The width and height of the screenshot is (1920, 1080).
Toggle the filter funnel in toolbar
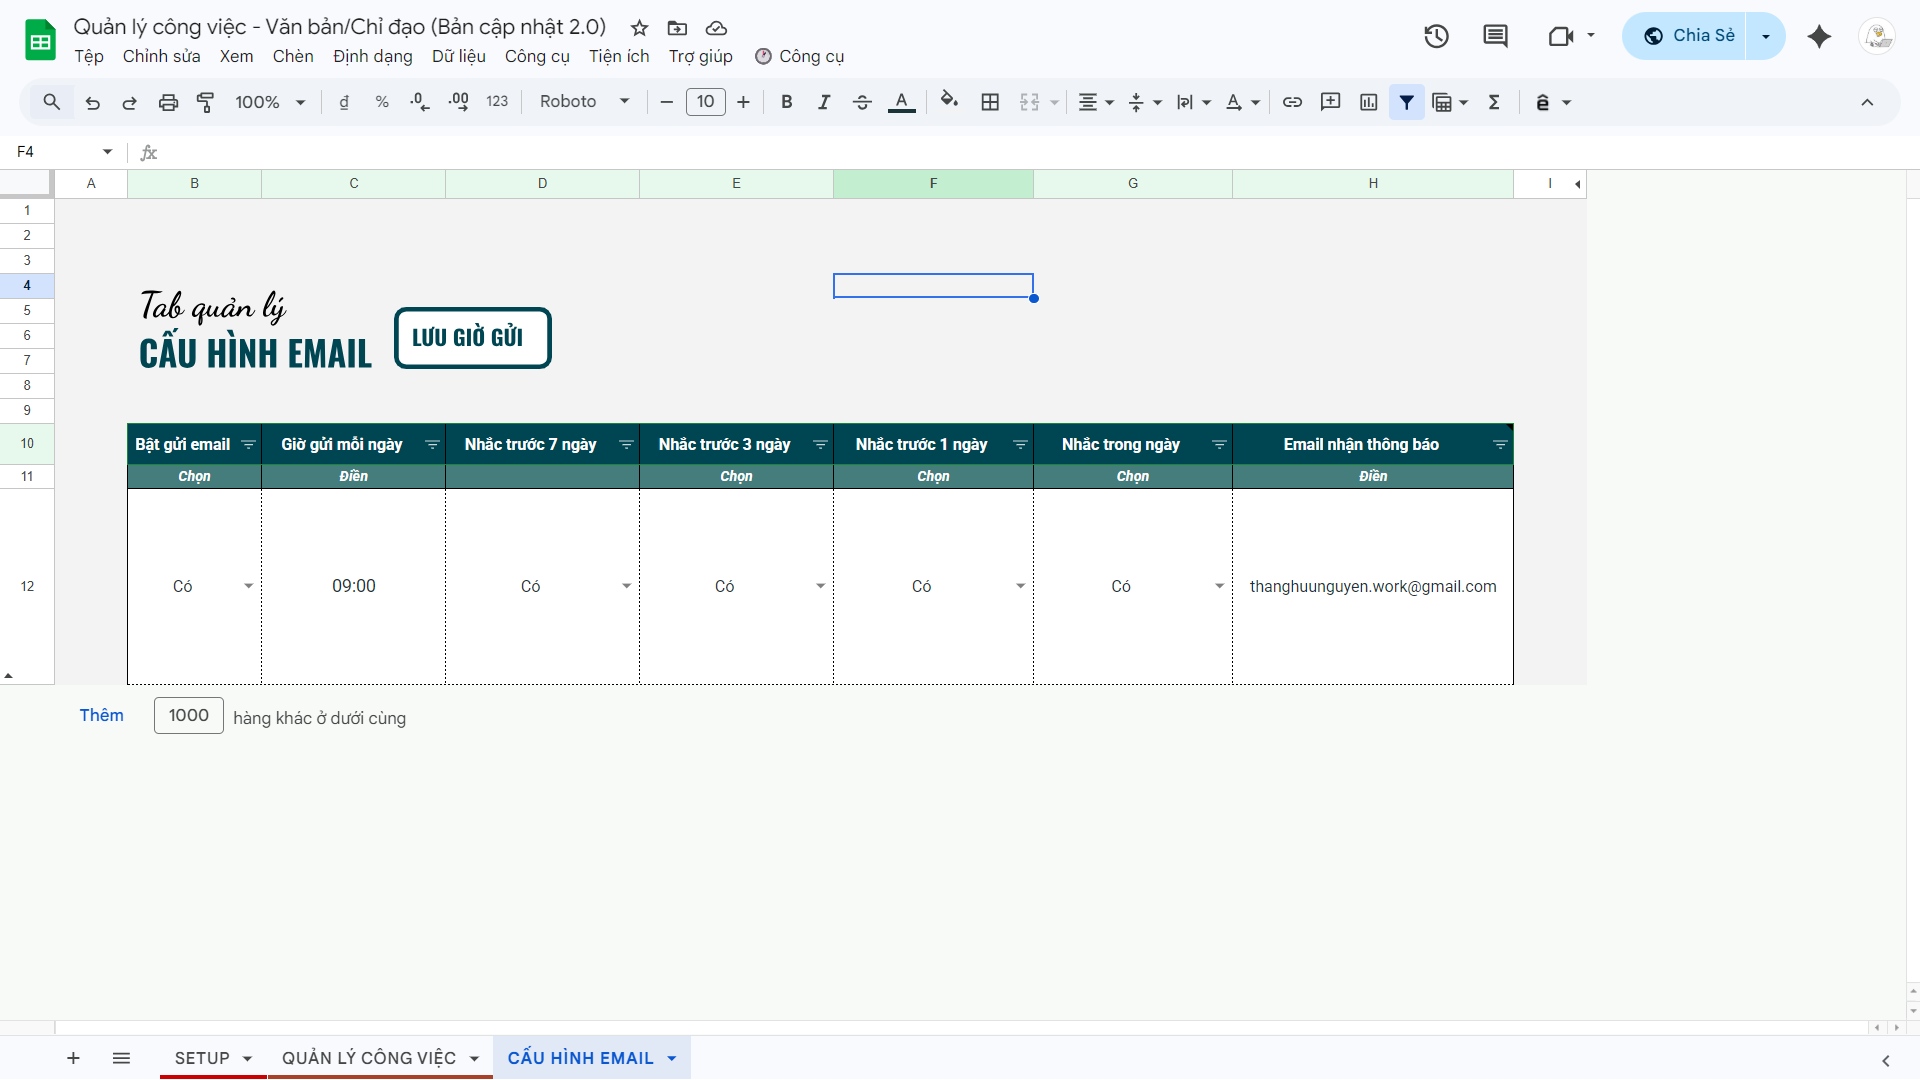1406,102
